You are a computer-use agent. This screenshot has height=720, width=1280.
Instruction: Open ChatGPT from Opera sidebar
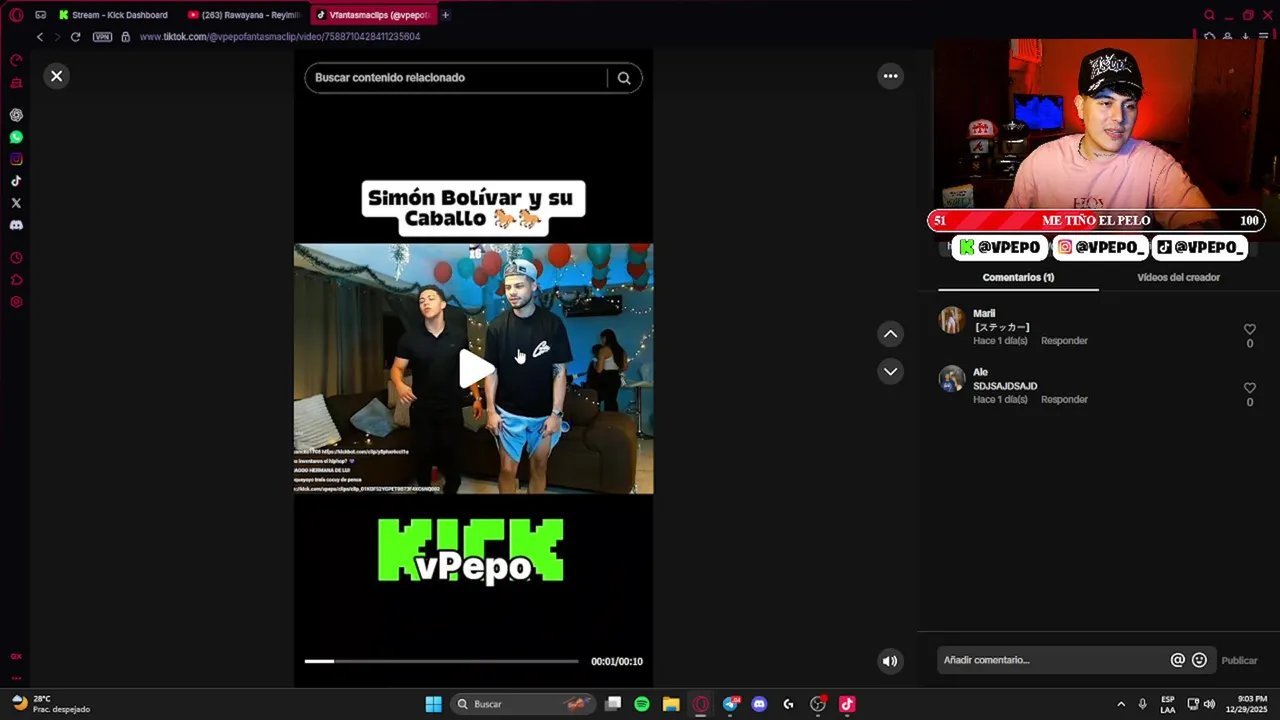tap(16, 115)
